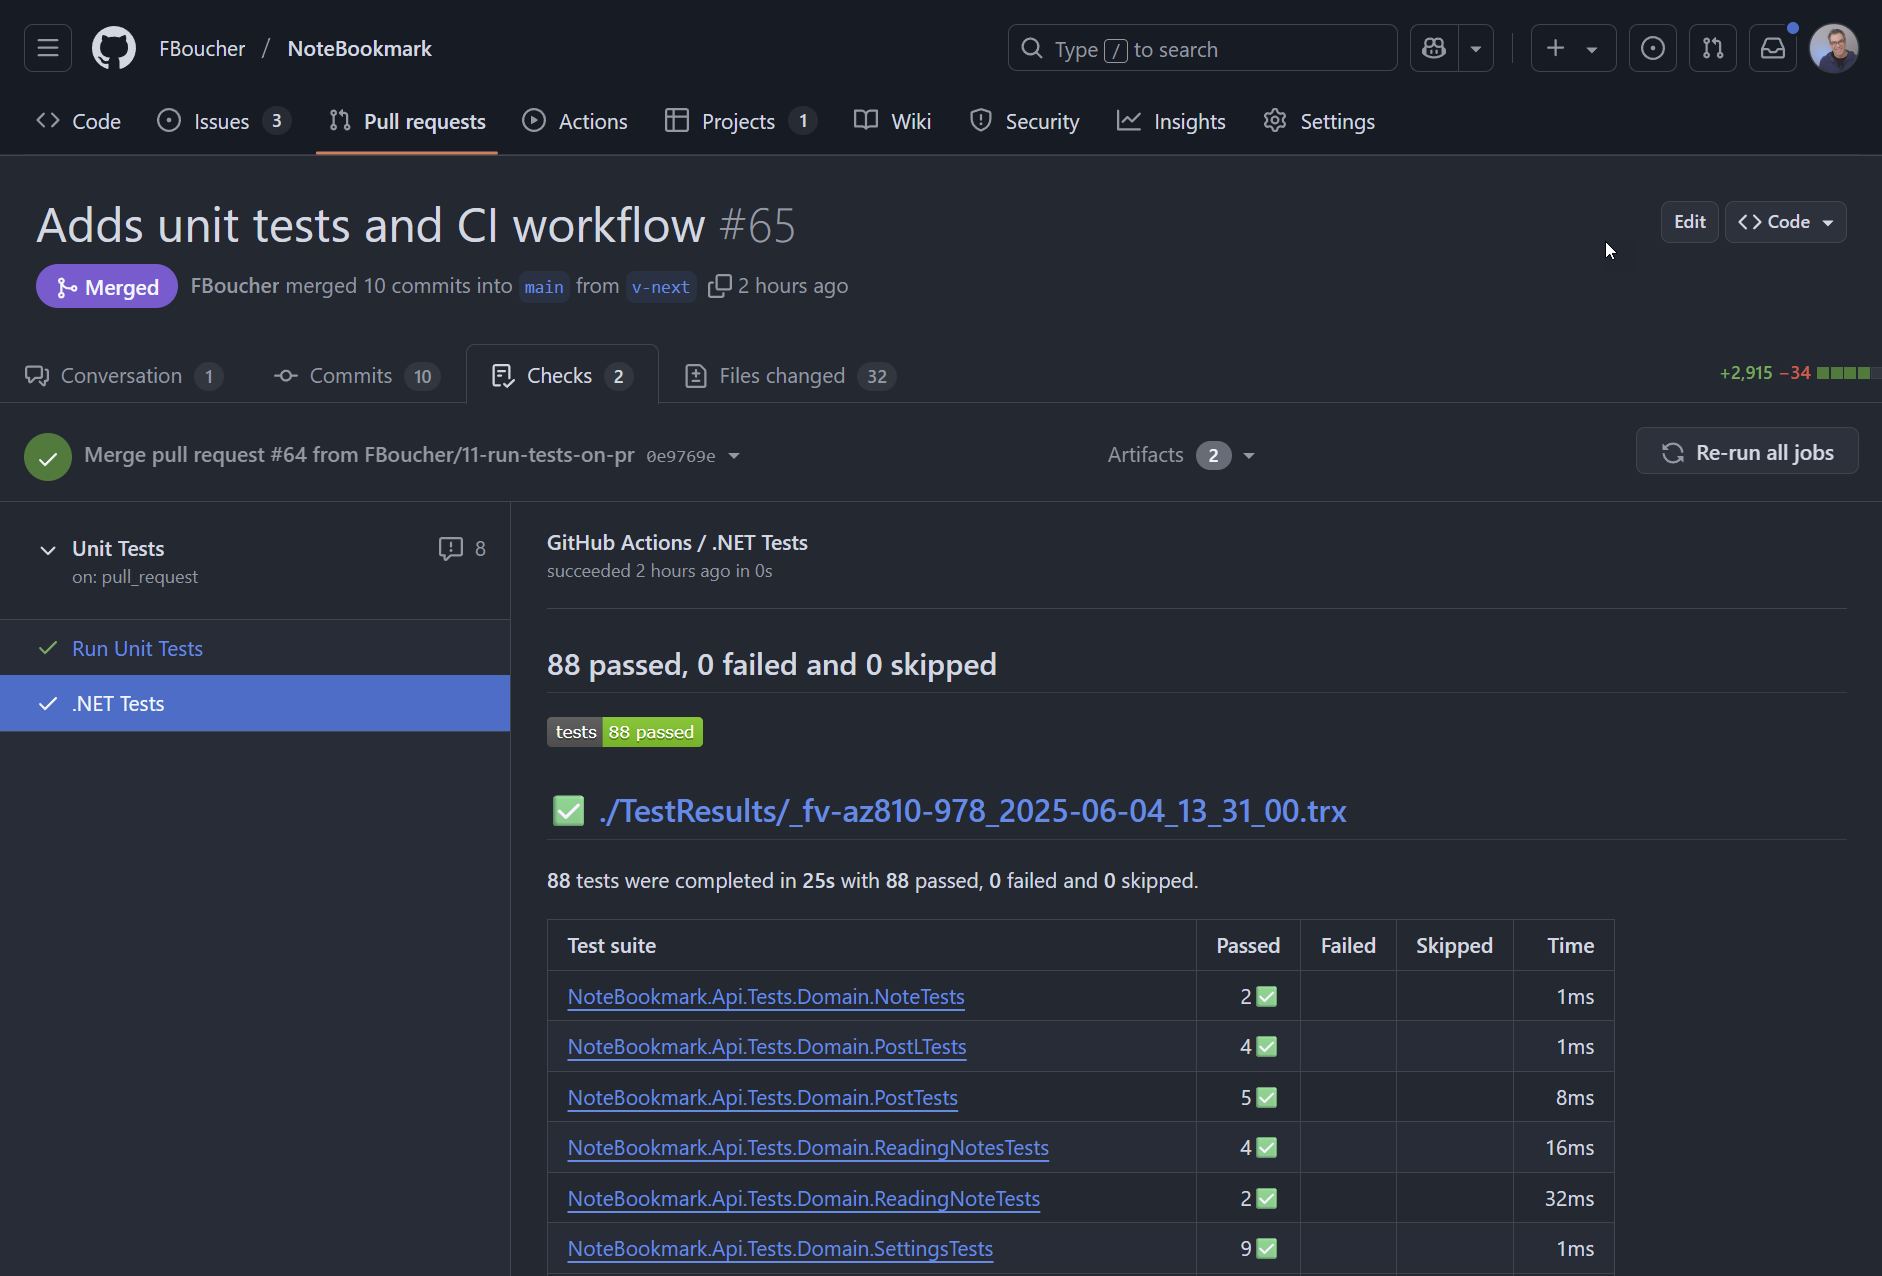This screenshot has width=1882, height=1276.
Task: Open the user profile avatar menu
Action: (x=1834, y=48)
